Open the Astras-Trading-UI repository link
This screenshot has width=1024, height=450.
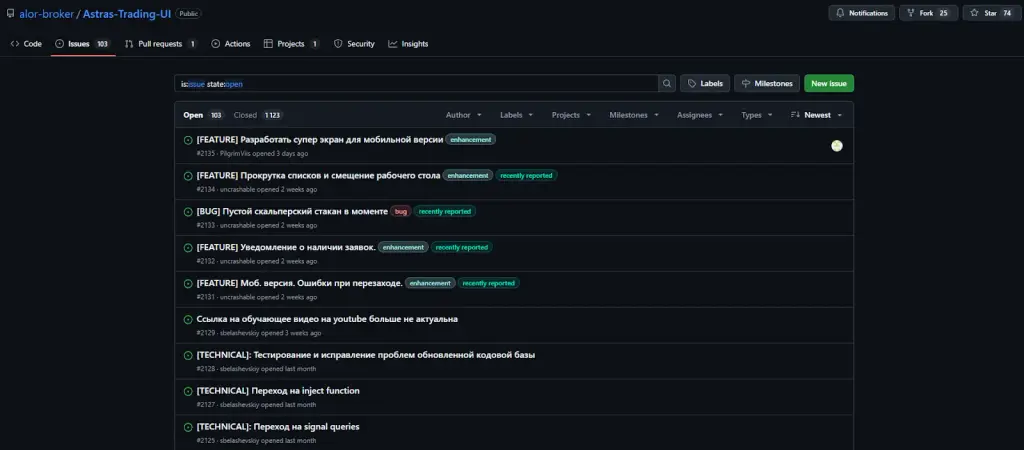click(x=127, y=14)
